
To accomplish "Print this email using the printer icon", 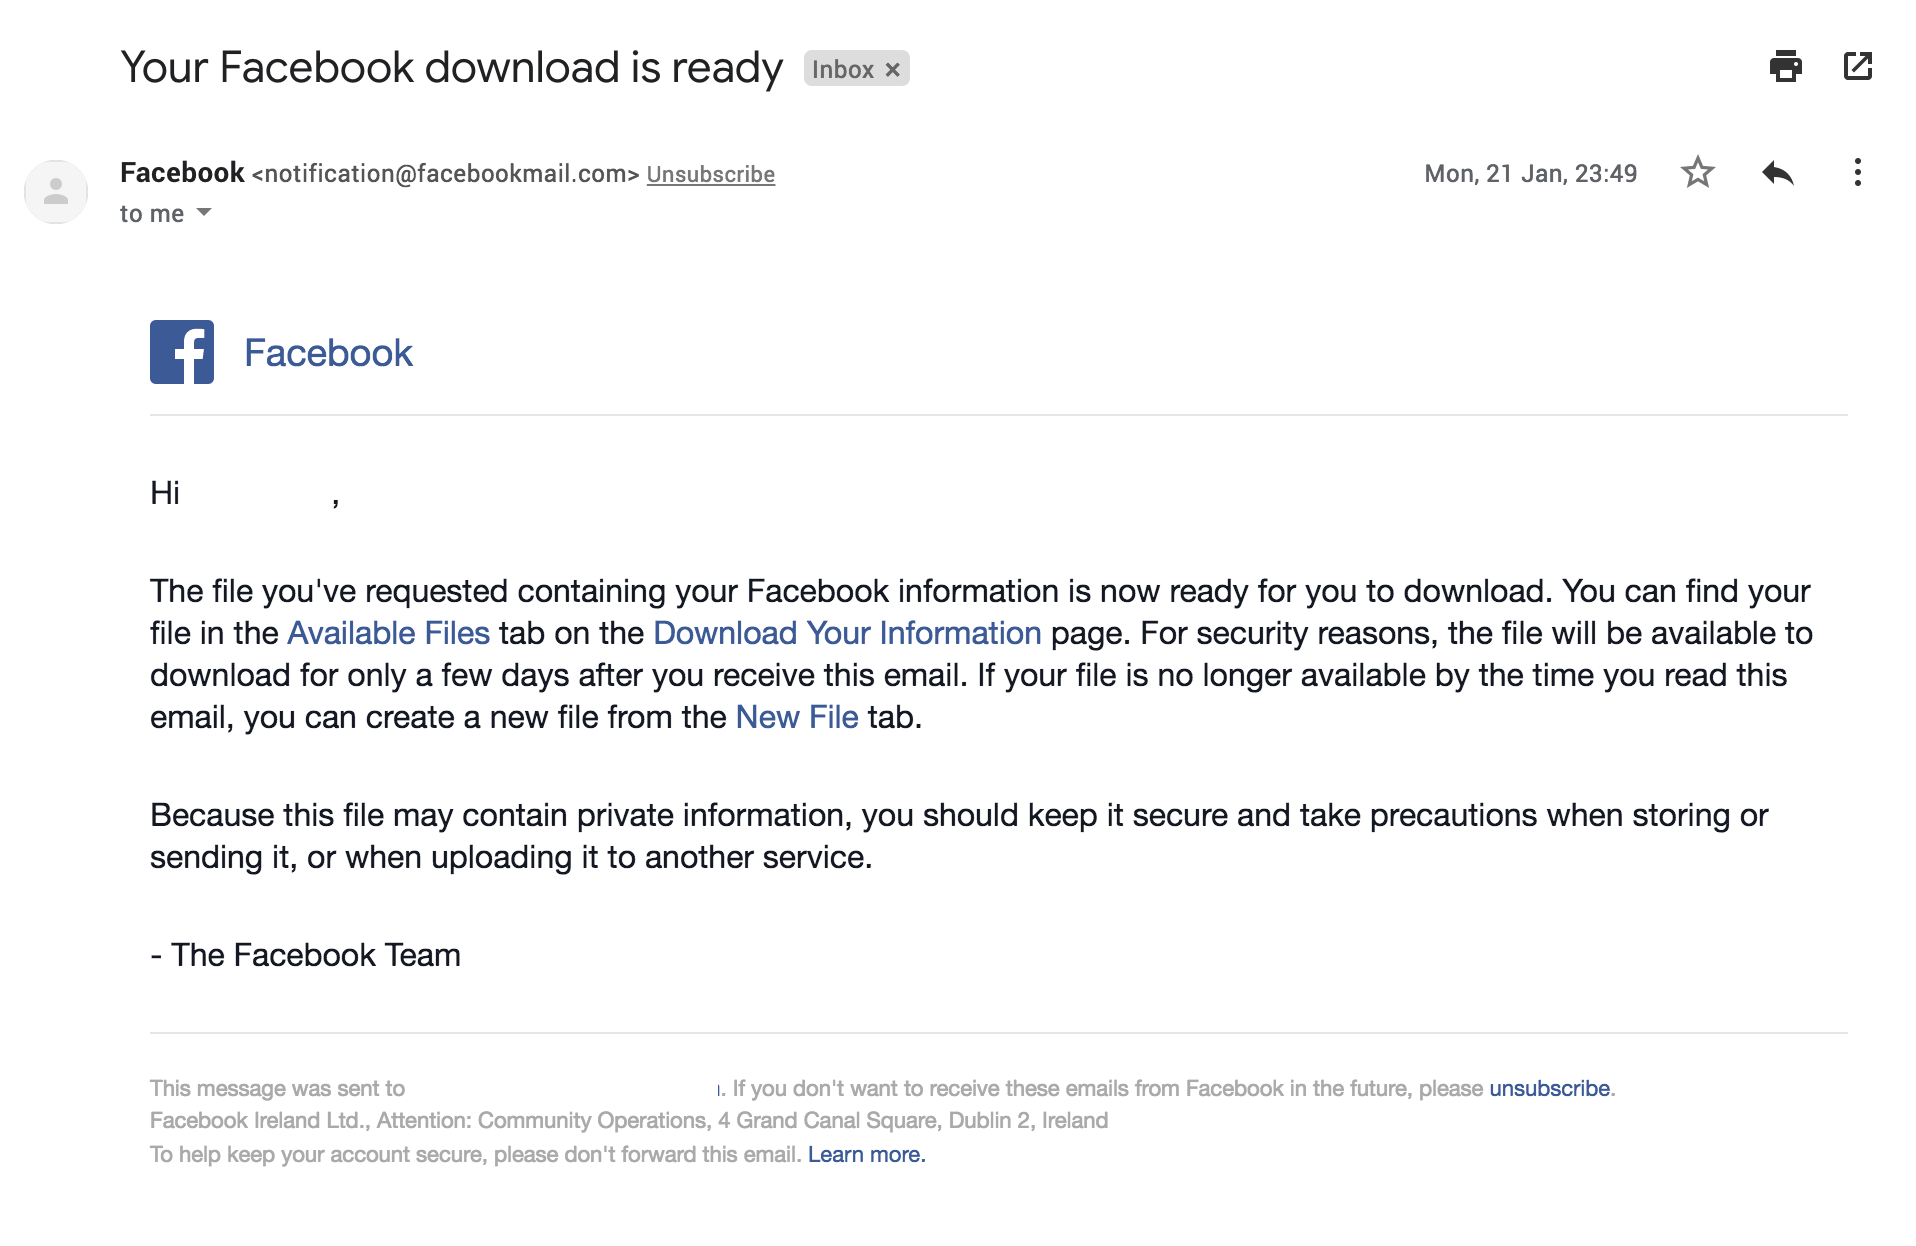I will (1785, 67).
